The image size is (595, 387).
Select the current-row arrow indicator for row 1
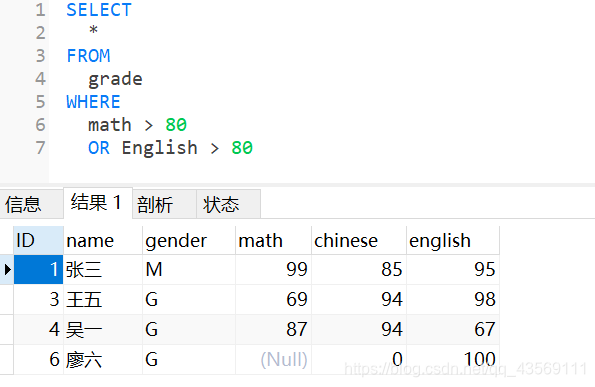pyautogui.click(x=7, y=269)
